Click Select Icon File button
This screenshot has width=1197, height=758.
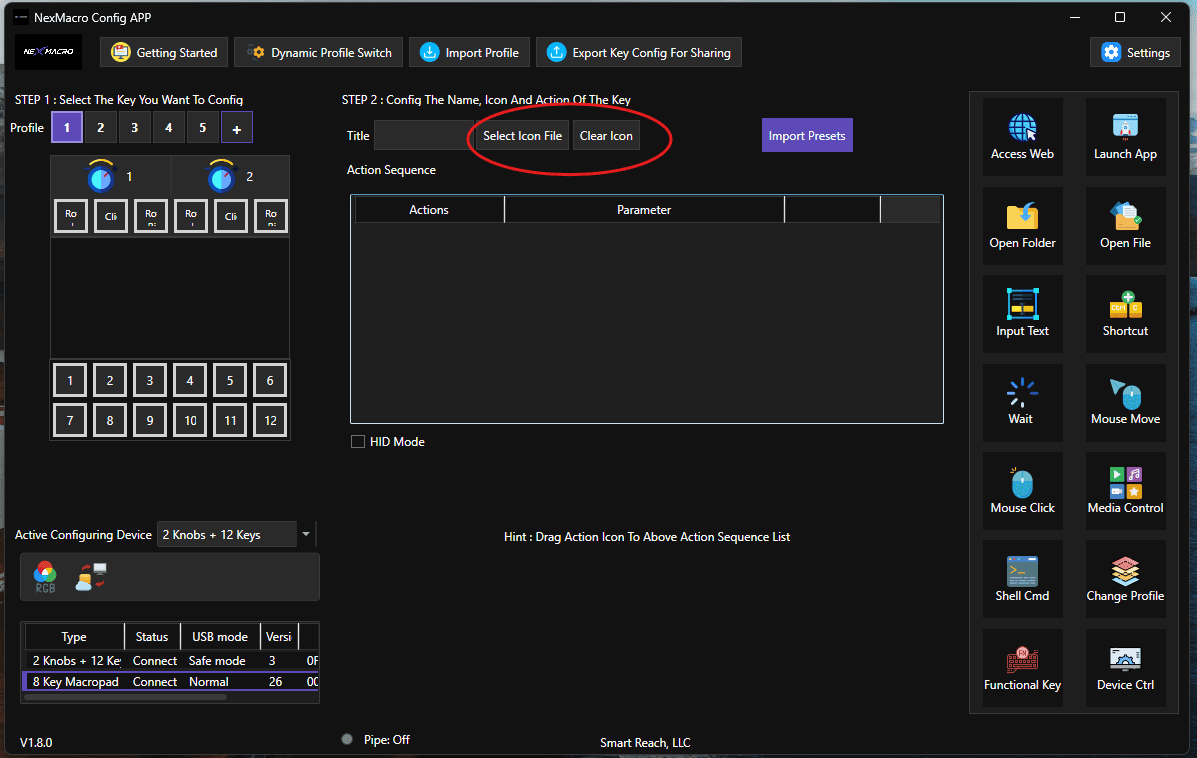coord(522,135)
